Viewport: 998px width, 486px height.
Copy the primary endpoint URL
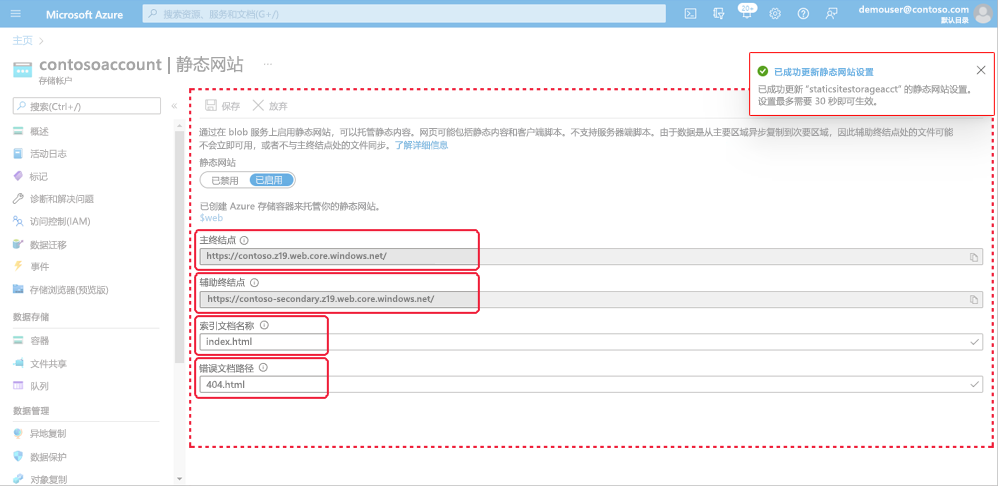click(x=973, y=257)
